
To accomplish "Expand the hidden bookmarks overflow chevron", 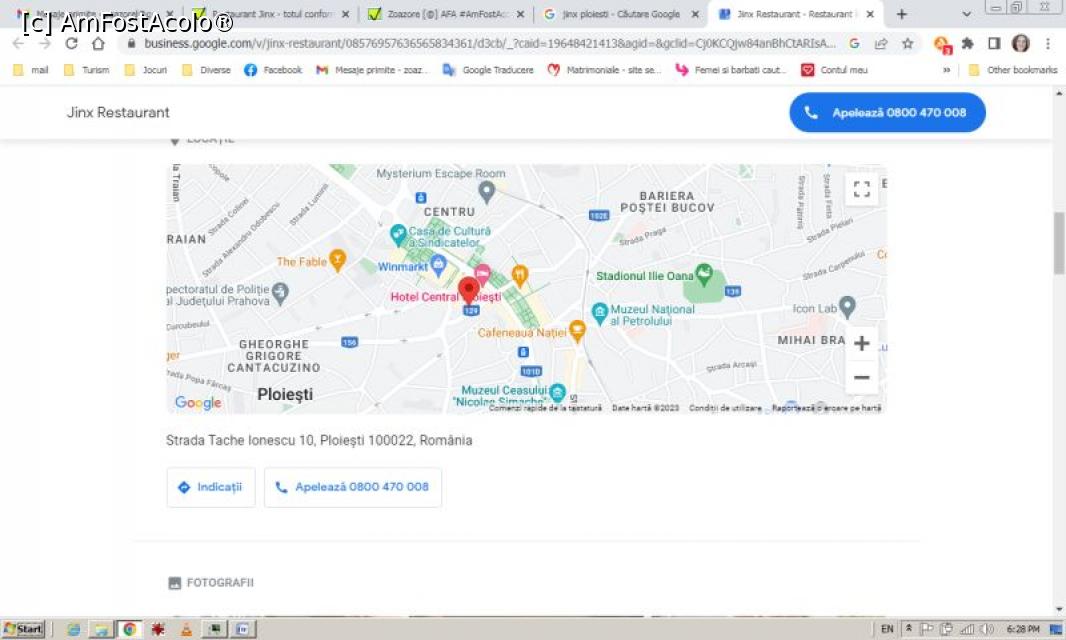I will pyautogui.click(x=946, y=70).
